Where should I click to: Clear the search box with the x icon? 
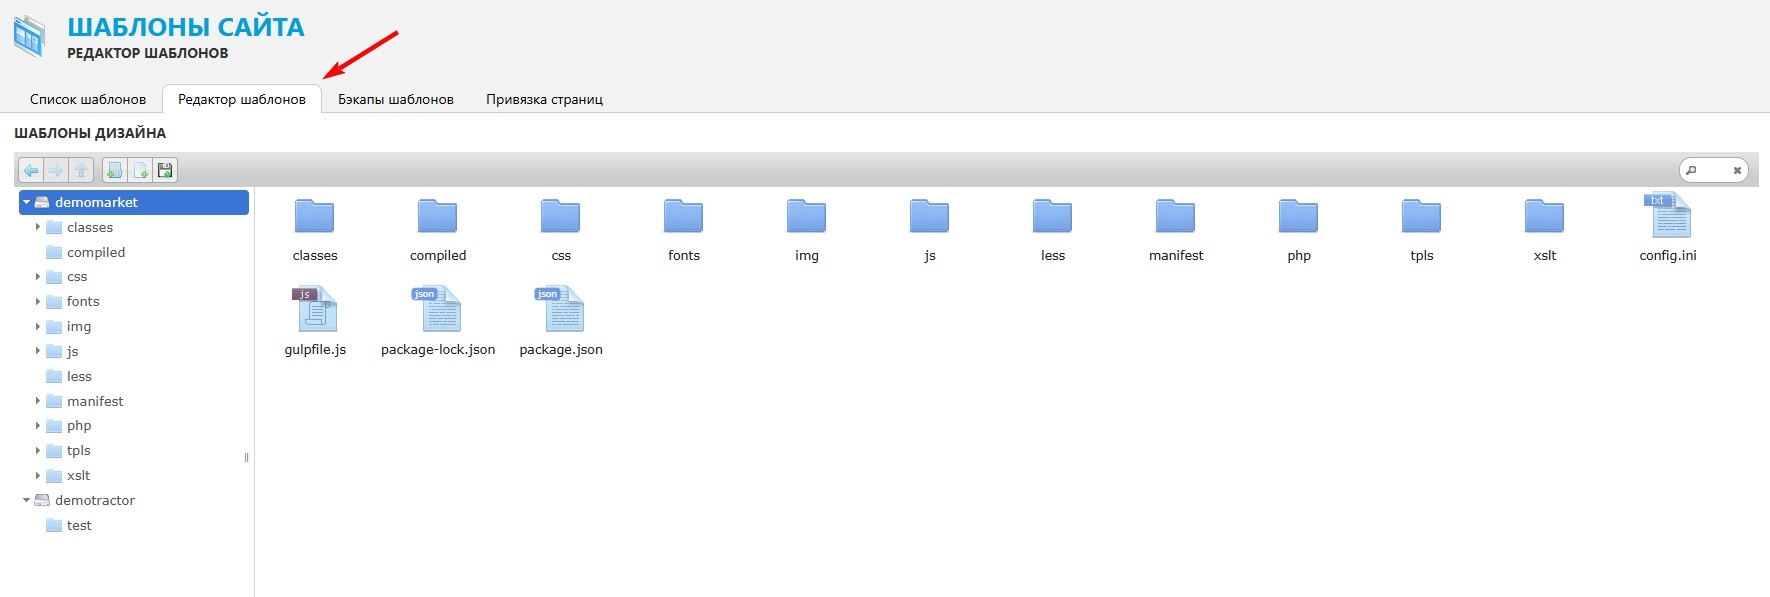coord(1737,170)
